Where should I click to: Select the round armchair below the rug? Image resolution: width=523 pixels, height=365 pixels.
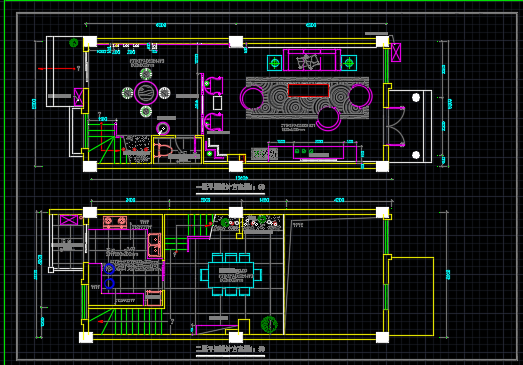(328, 119)
